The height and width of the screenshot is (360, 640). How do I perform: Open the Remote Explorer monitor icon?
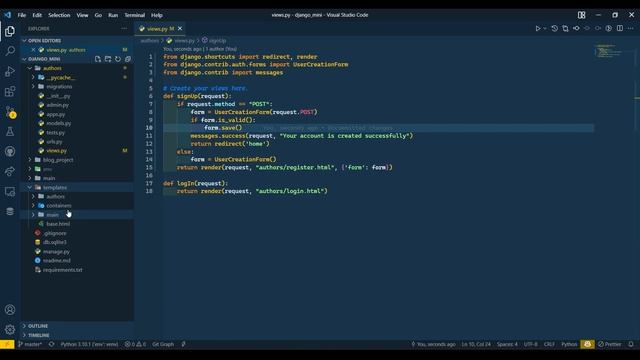click(10, 191)
